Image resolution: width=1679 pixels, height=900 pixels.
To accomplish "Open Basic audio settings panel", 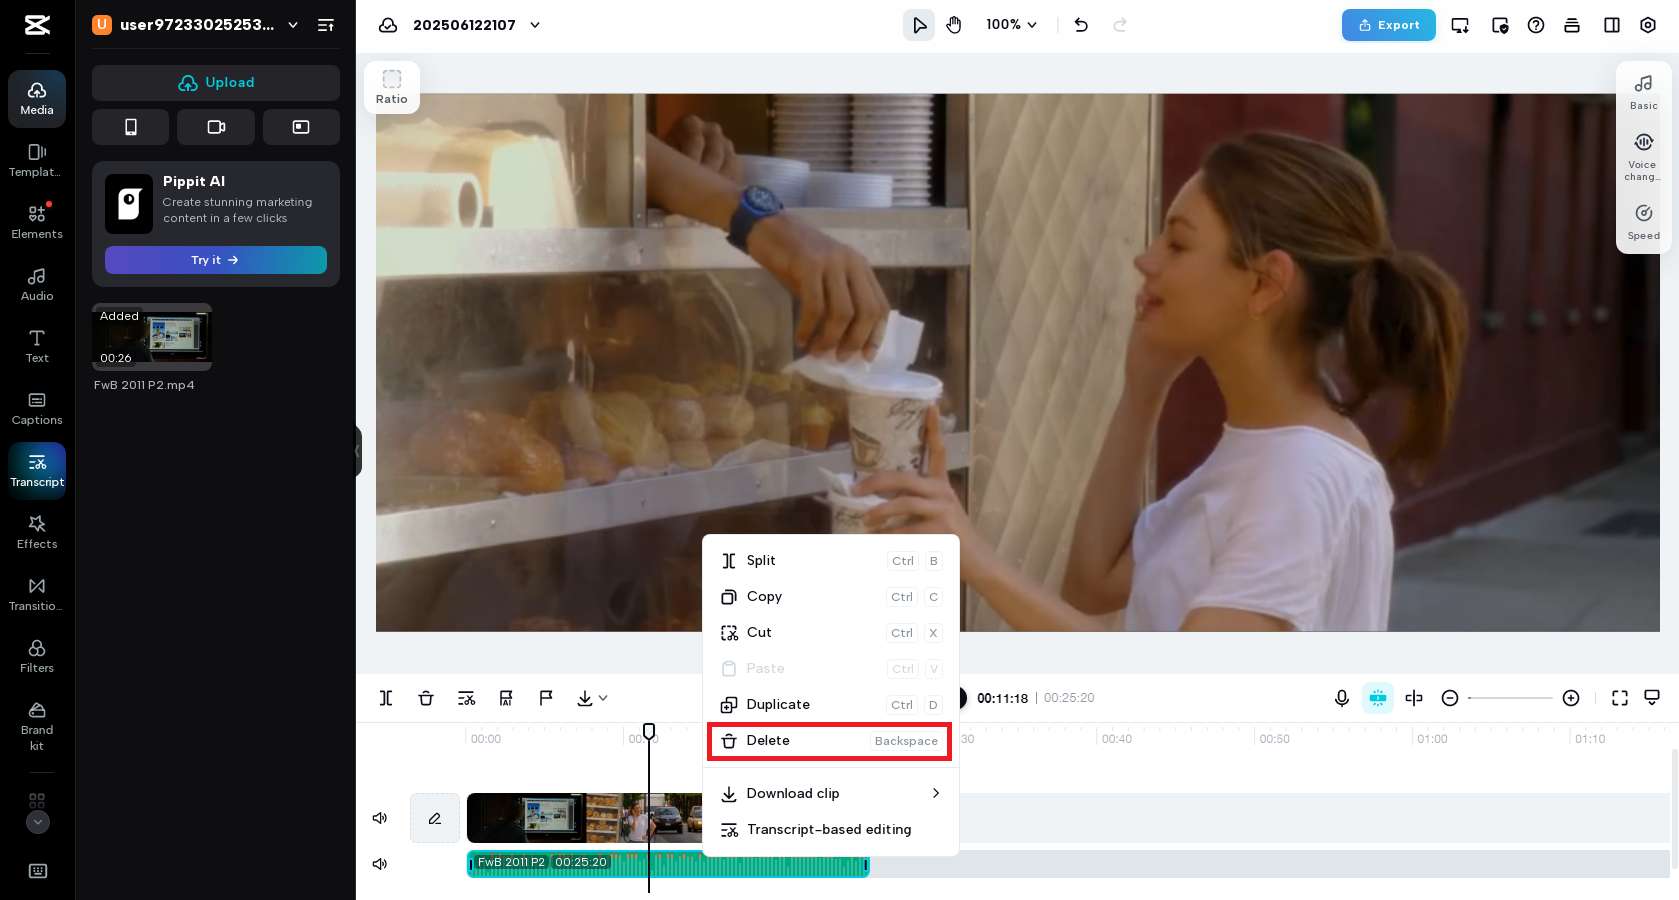I will coord(1644,92).
